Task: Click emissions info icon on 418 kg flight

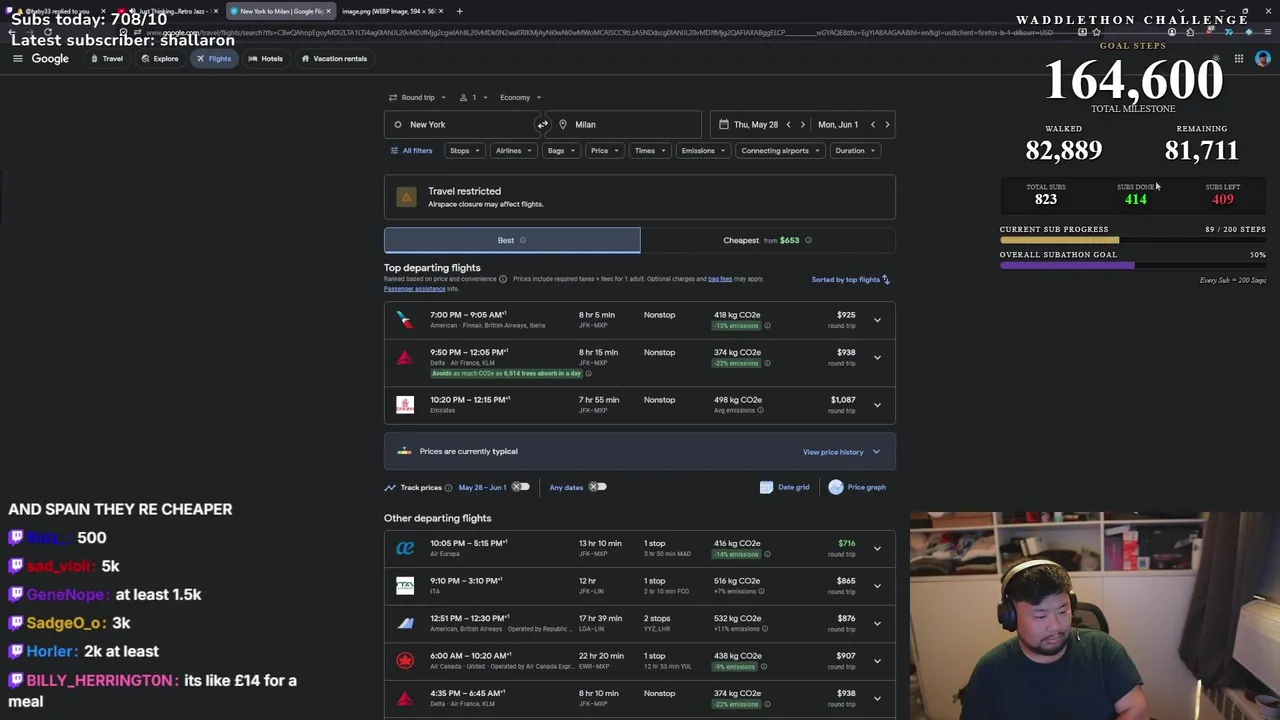Action: point(767,326)
